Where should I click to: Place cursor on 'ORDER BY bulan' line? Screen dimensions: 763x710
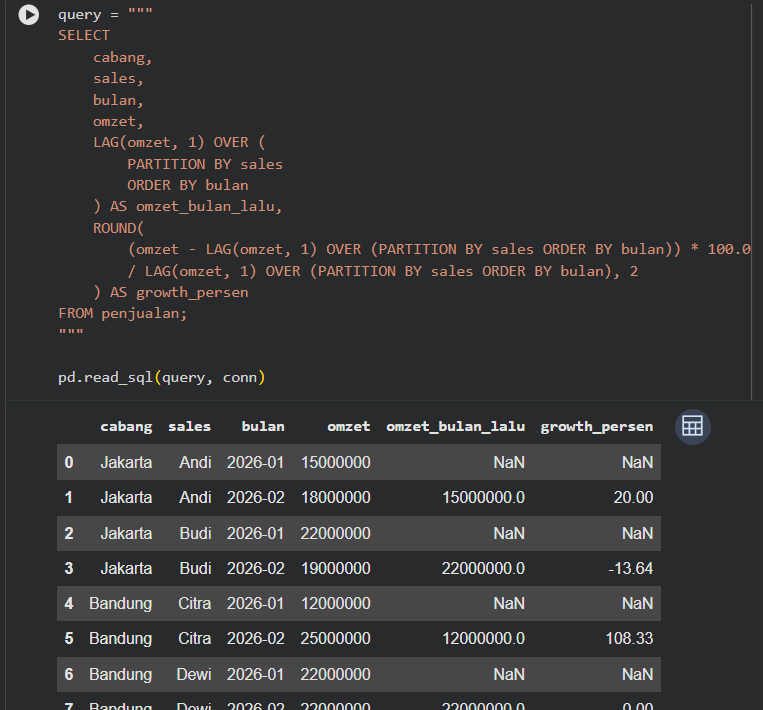[187, 185]
